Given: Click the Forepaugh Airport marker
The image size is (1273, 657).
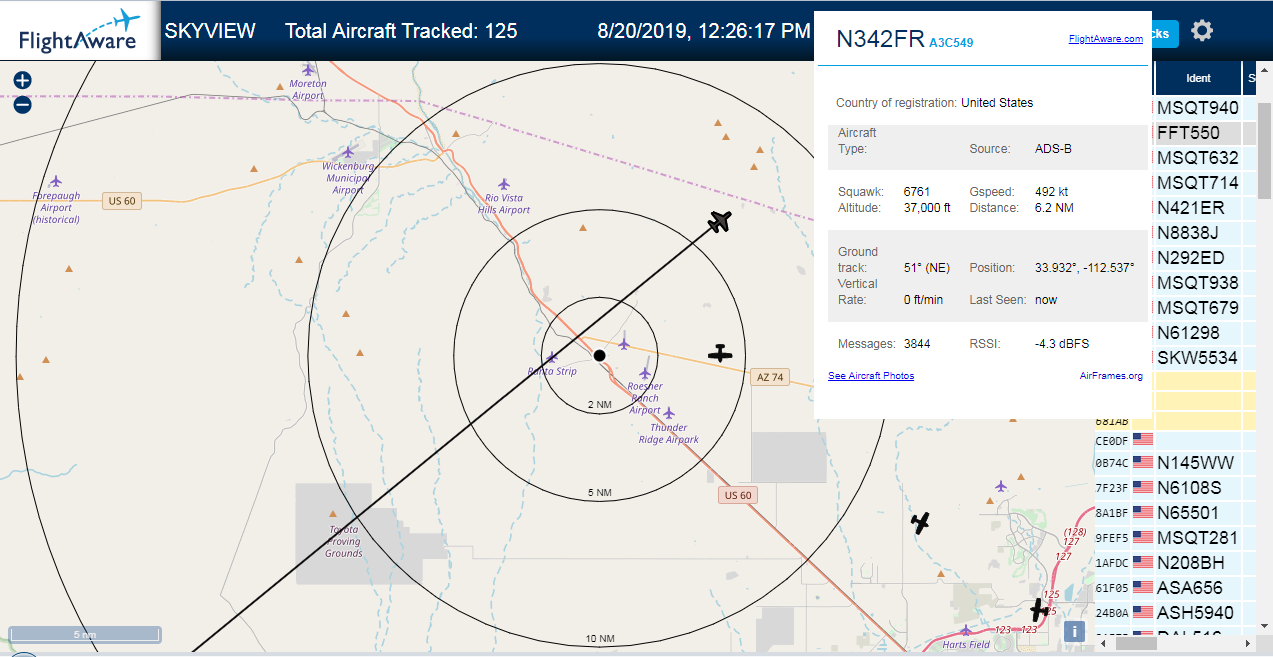Looking at the screenshot, I should coord(56,181).
